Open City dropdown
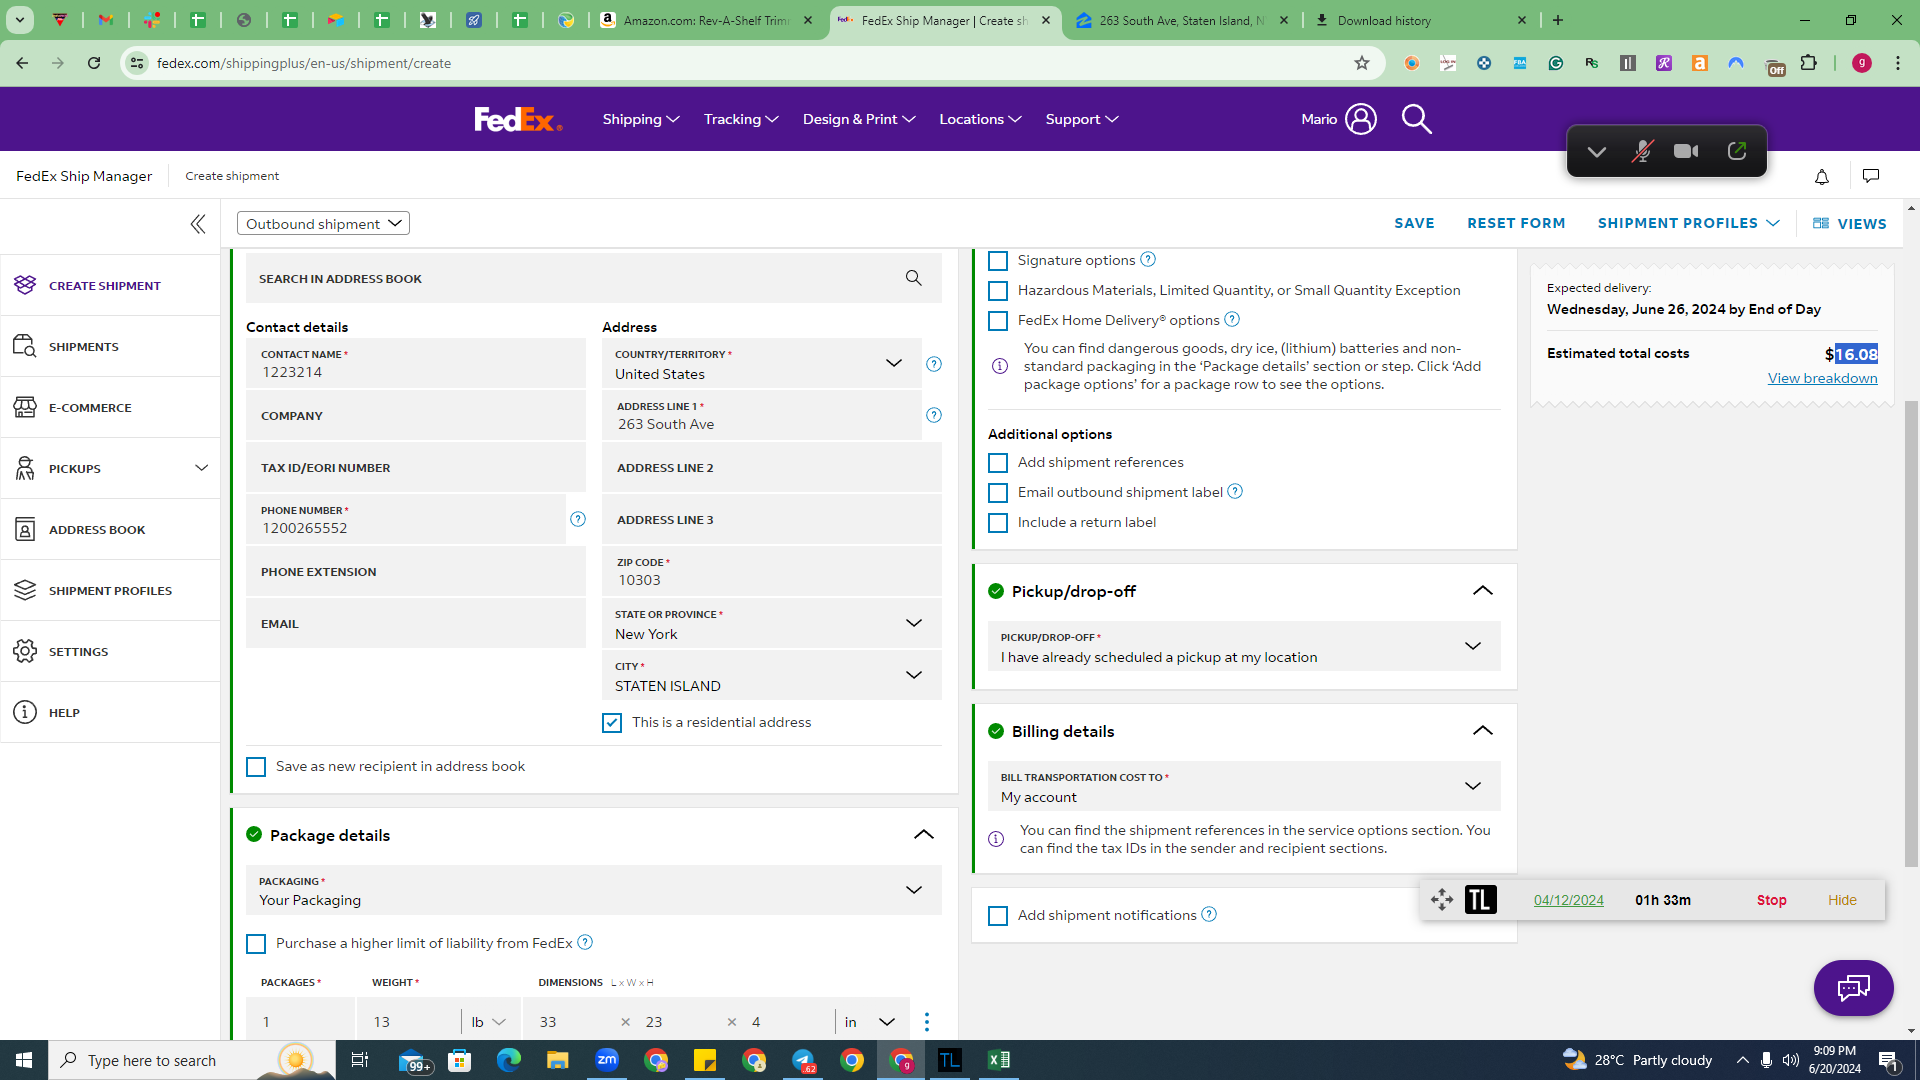The image size is (1920, 1080). click(x=771, y=676)
